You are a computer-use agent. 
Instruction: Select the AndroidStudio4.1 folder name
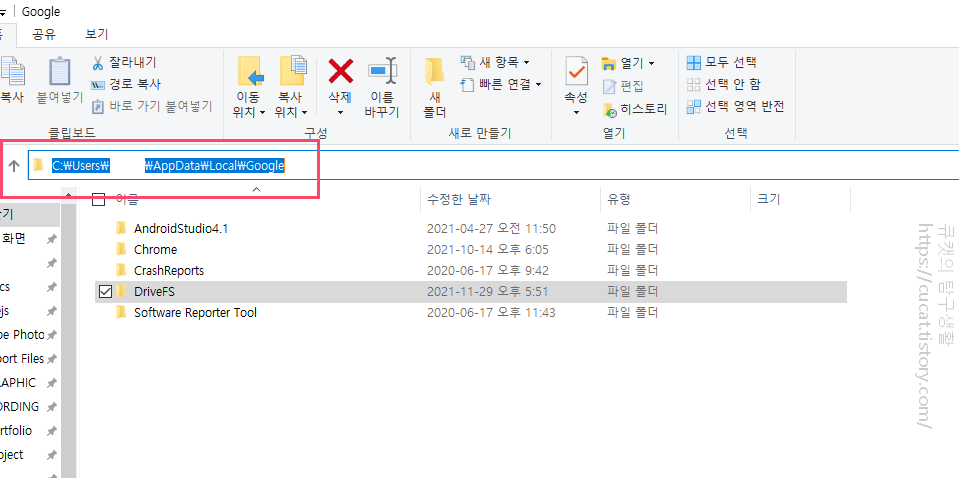tap(181, 229)
